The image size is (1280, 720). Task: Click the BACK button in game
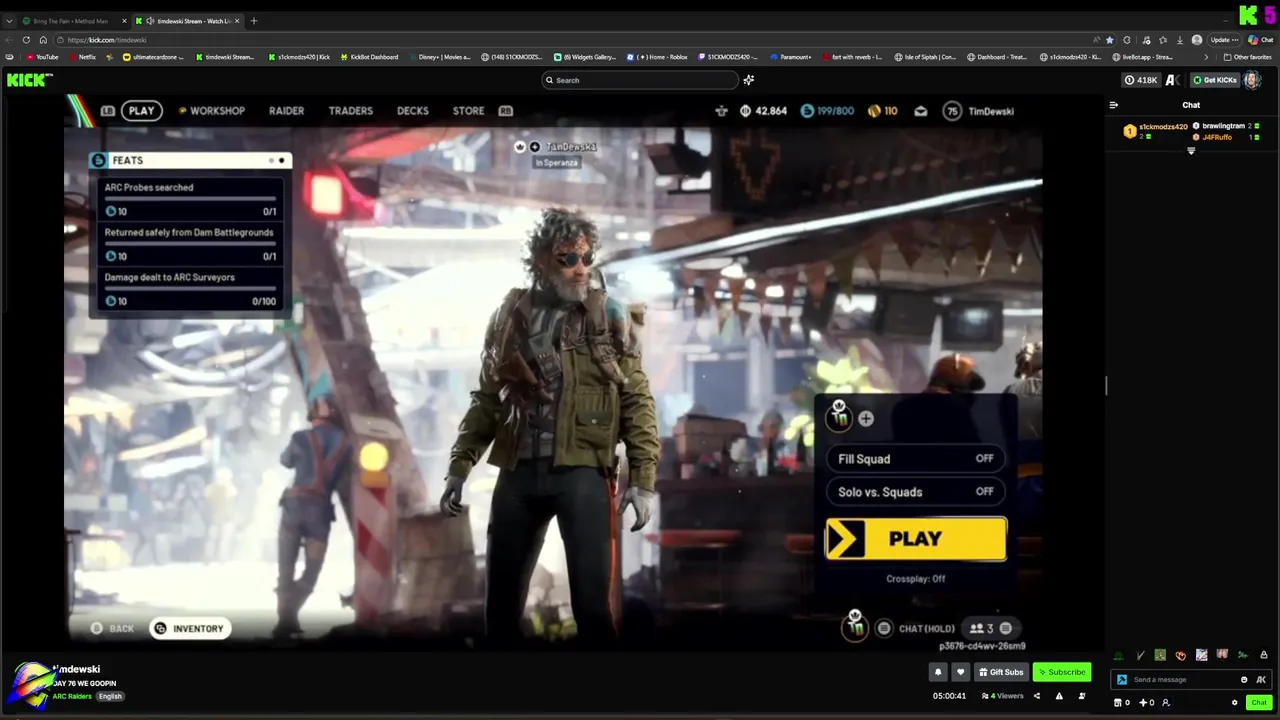(112, 628)
